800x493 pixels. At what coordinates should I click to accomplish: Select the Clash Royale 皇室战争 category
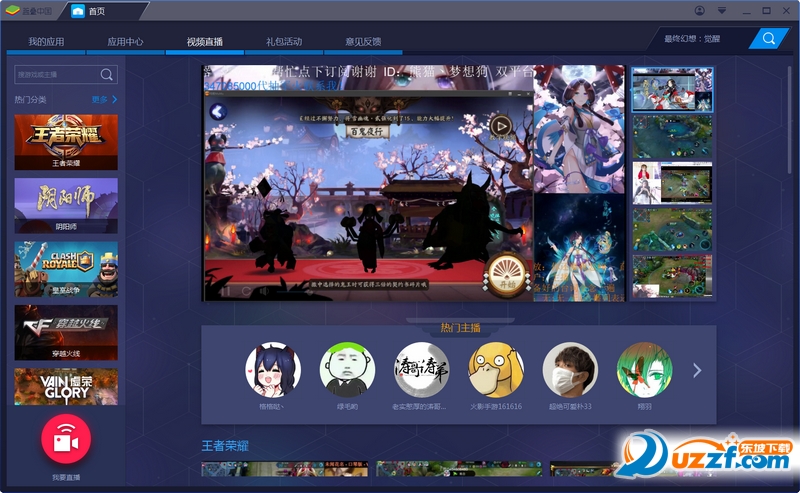click(x=66, y=269)
